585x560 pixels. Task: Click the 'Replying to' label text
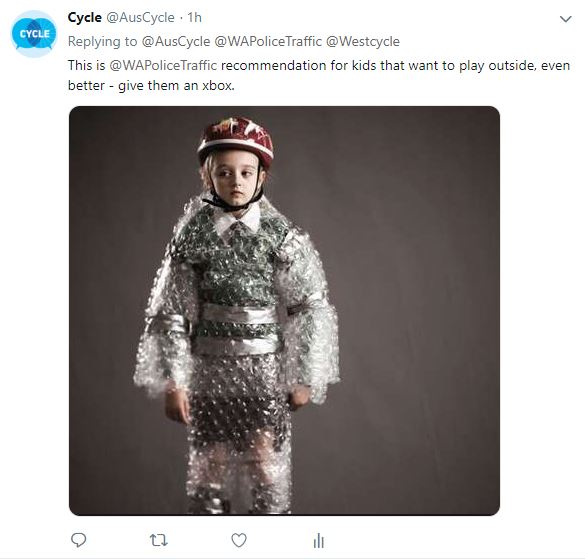[x=103, y=41]
